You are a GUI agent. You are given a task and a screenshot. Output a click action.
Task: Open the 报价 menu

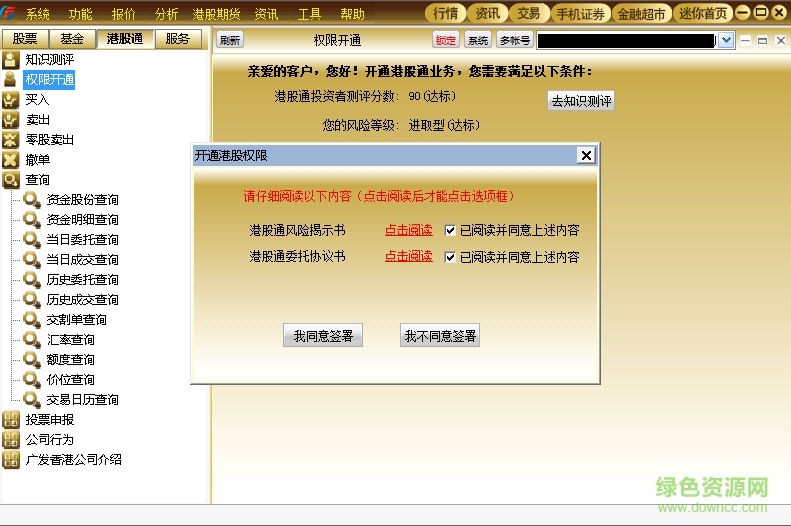(124, 14)
